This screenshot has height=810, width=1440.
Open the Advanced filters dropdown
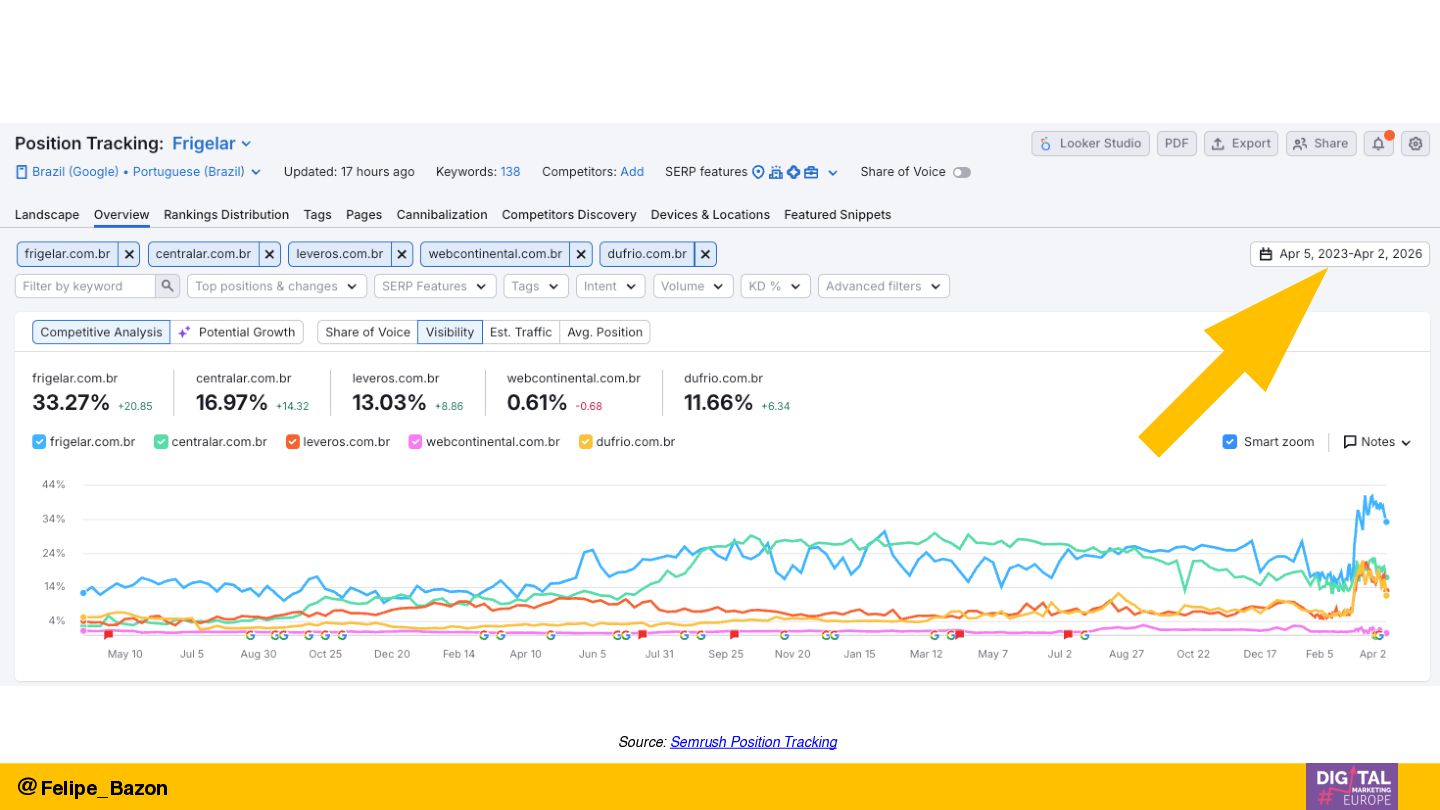pos(883,286)
